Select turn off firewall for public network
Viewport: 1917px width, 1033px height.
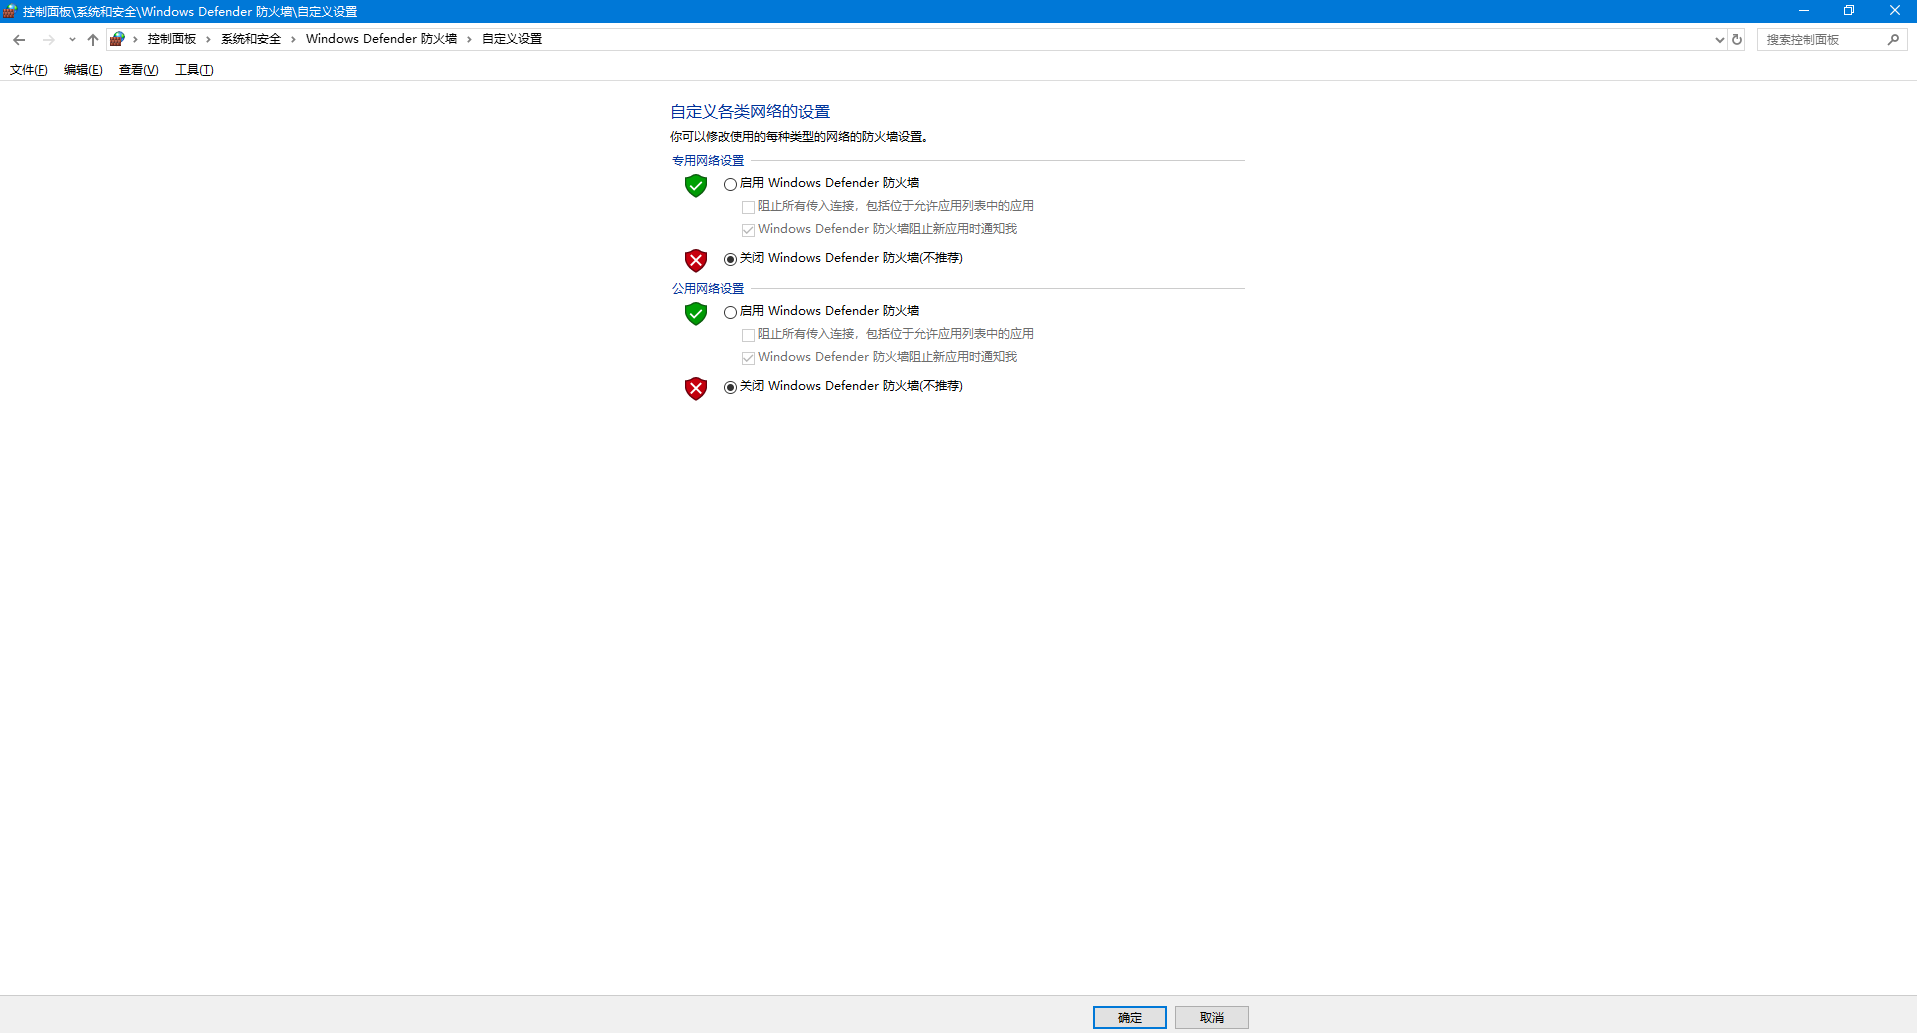(x=730, y=387)
